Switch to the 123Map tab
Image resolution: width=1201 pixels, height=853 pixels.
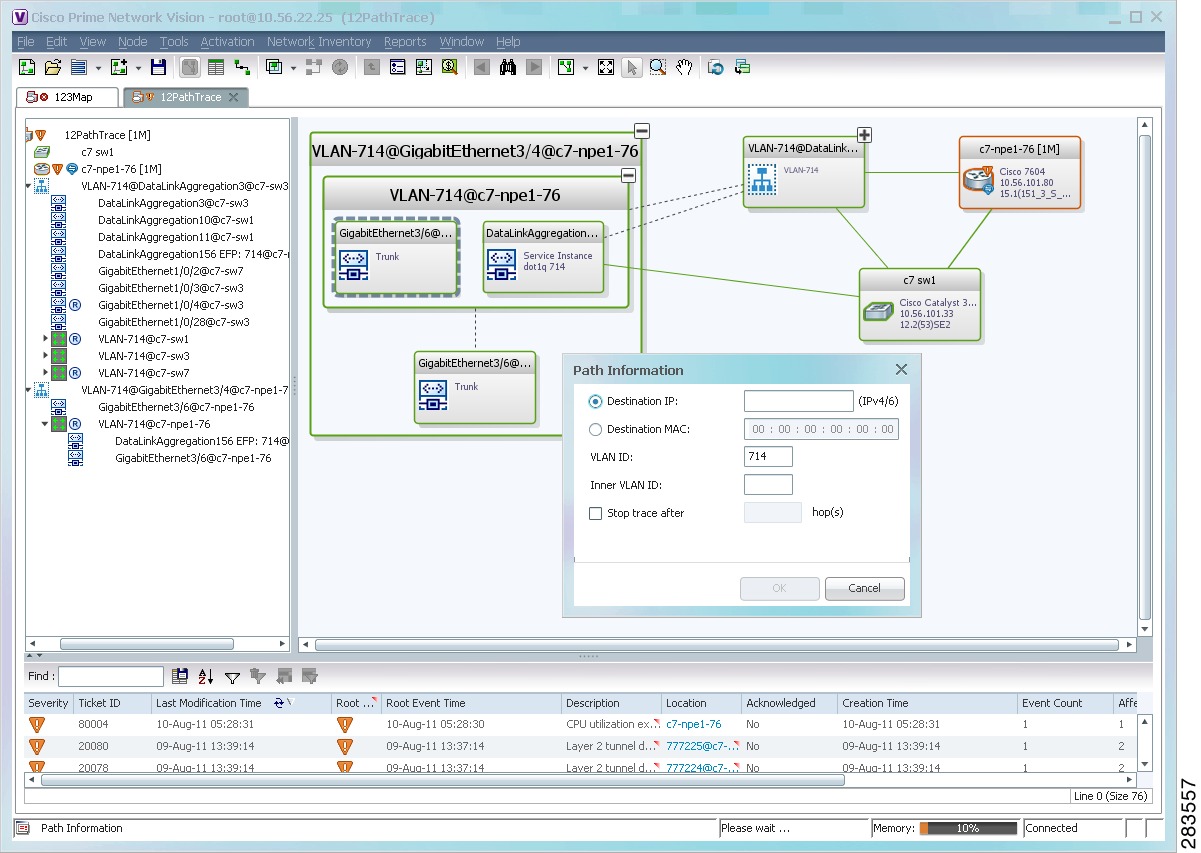tap(66, 97)
